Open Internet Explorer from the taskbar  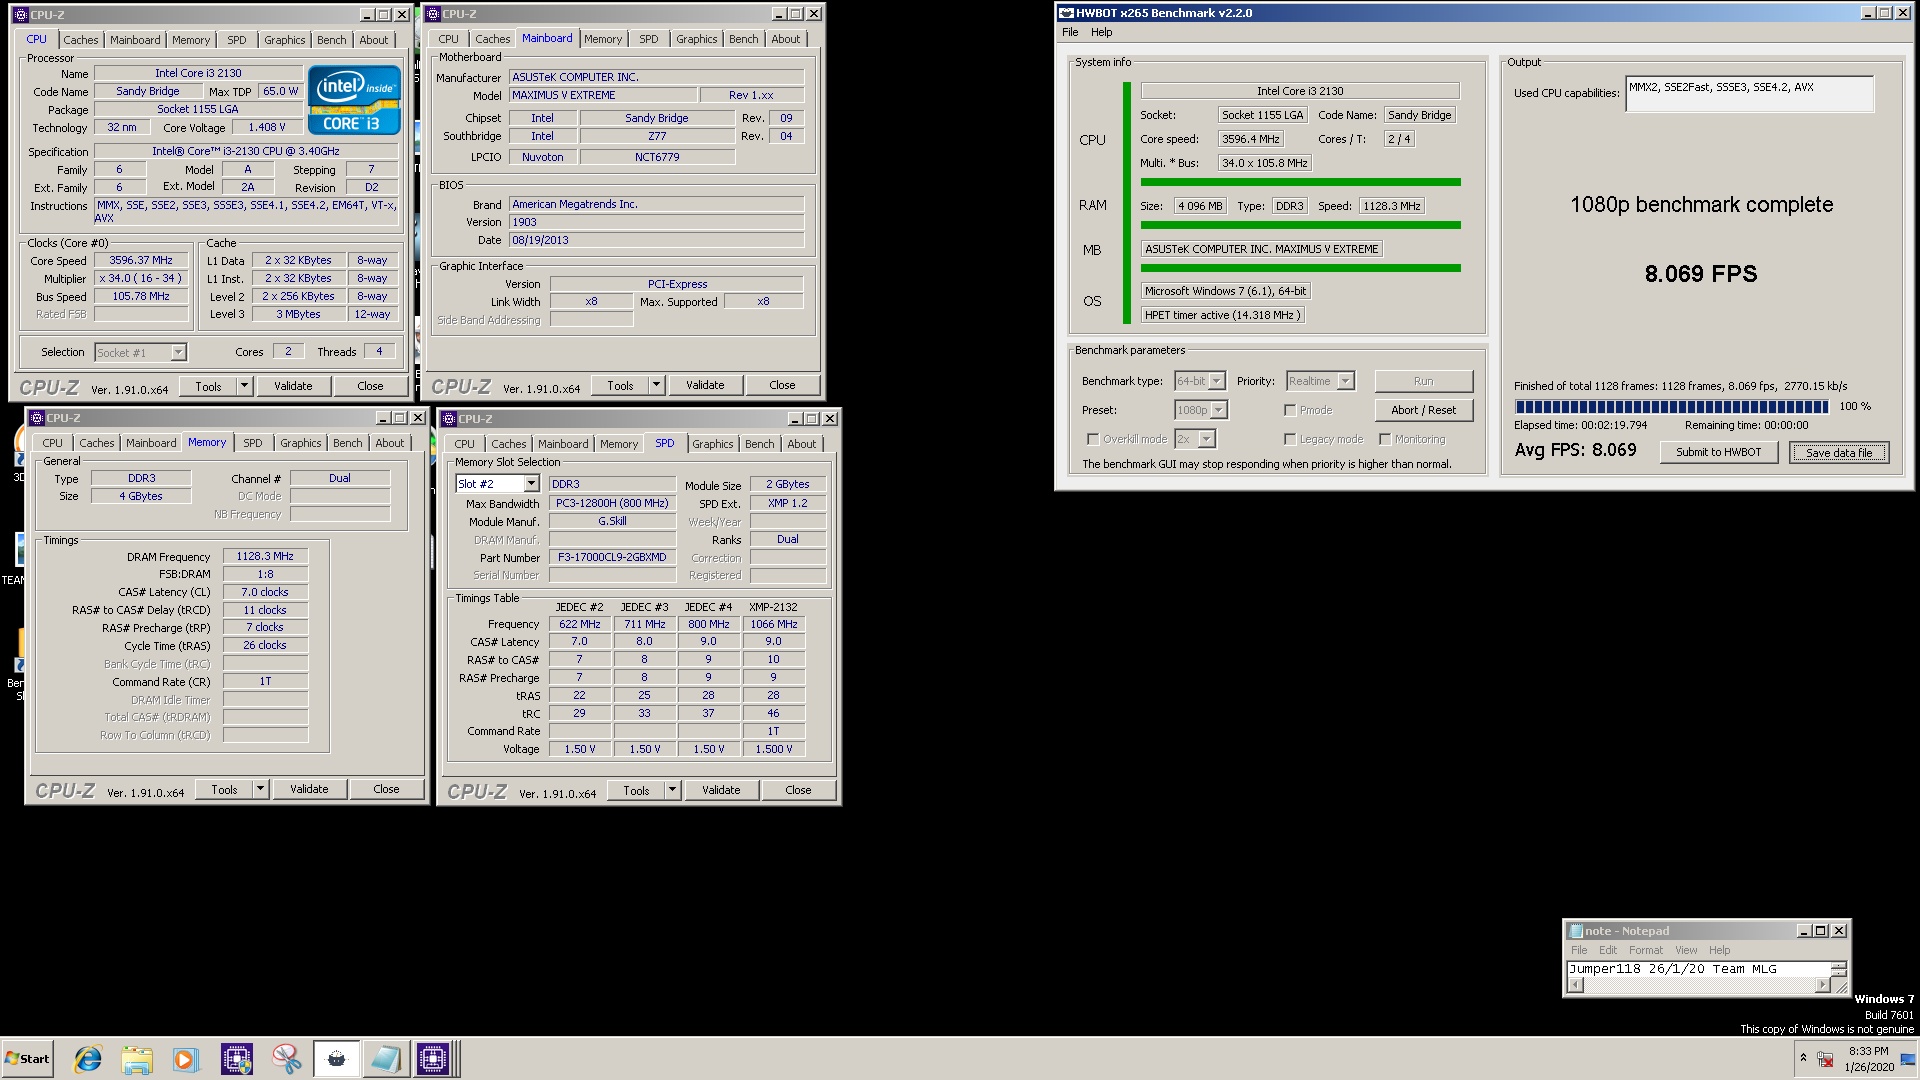coord(88,1059)
